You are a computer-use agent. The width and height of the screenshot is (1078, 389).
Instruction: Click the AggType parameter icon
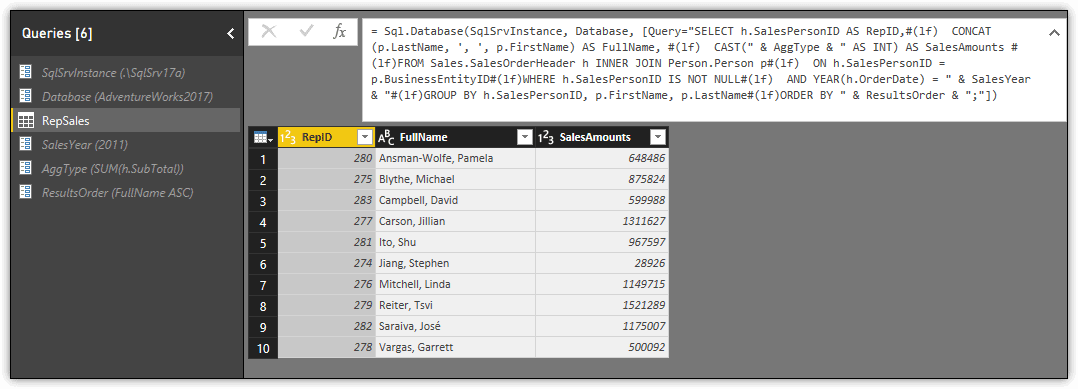pos(25,168)
